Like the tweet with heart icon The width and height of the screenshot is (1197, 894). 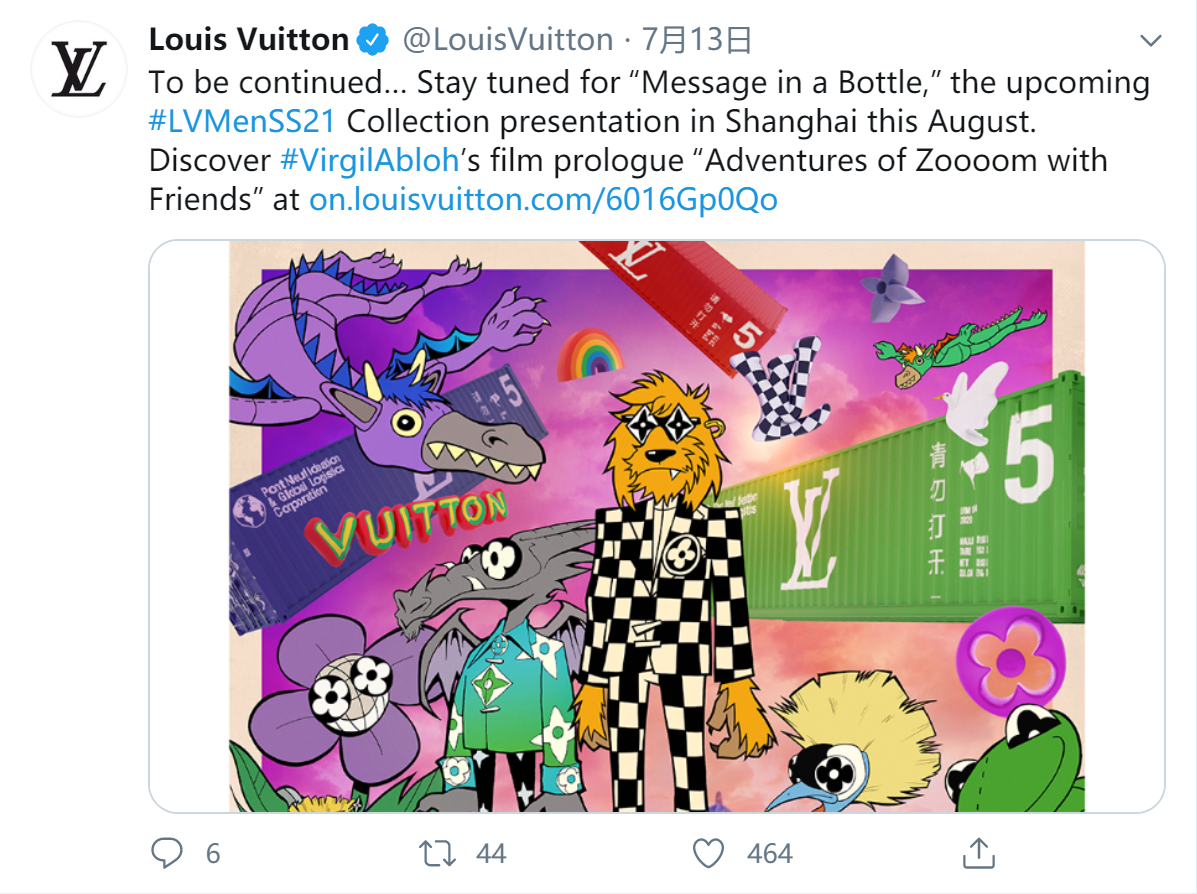708,853
